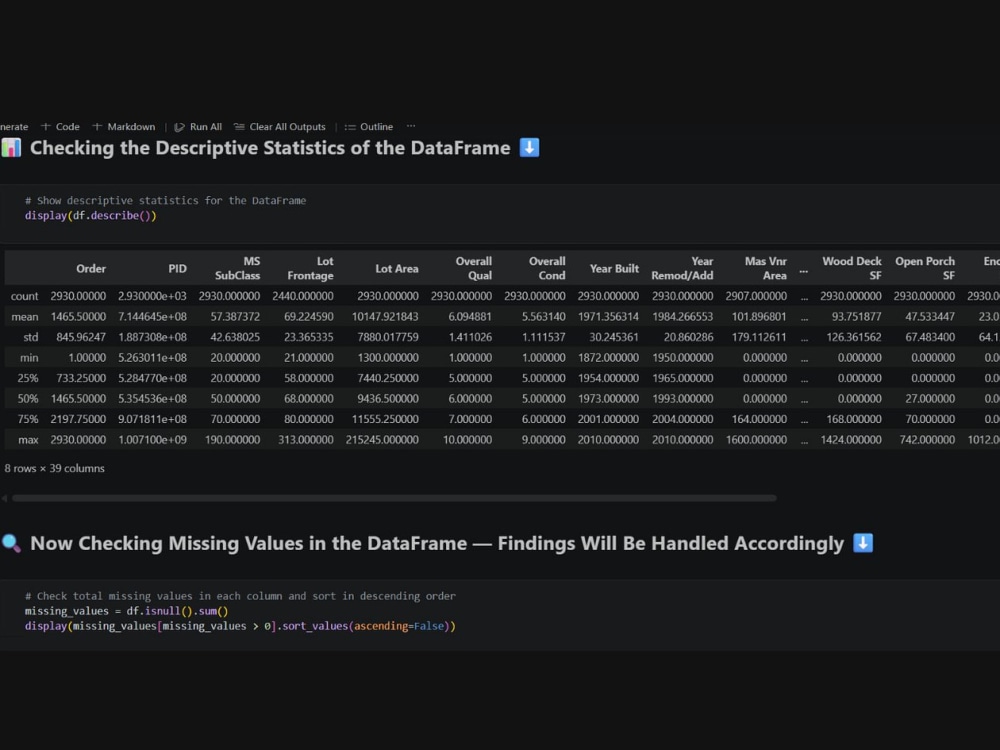Click the Wood Deck SF max 1424.000000
This screenshot has height=750, width=1000.
click(x=851, y=439)
